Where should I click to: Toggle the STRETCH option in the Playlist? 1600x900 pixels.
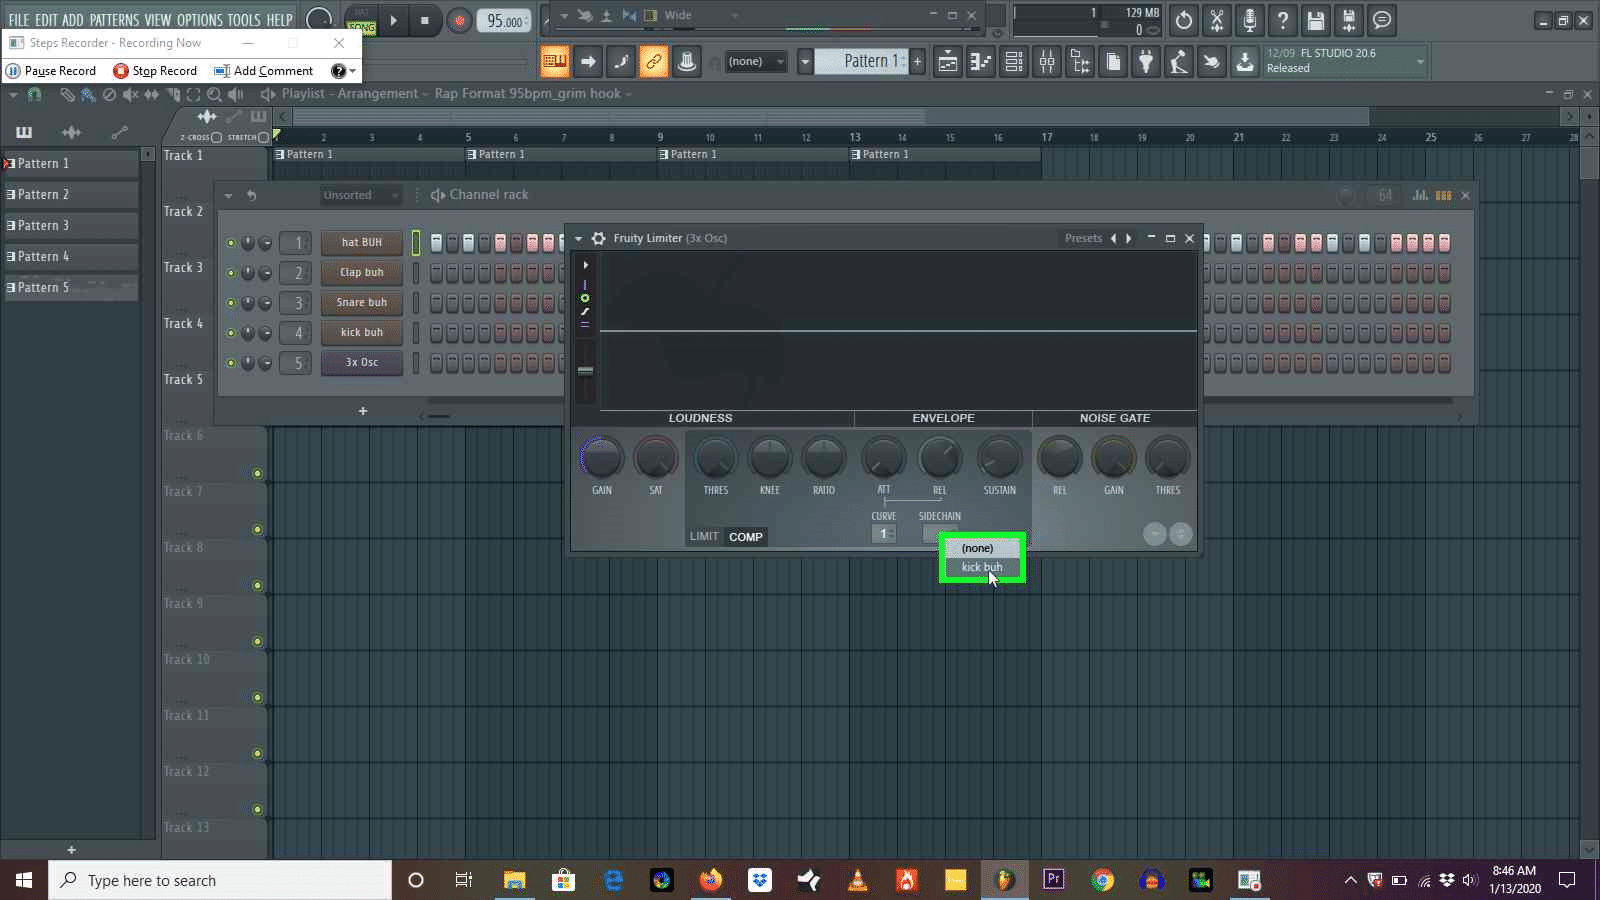click(249, 137)
